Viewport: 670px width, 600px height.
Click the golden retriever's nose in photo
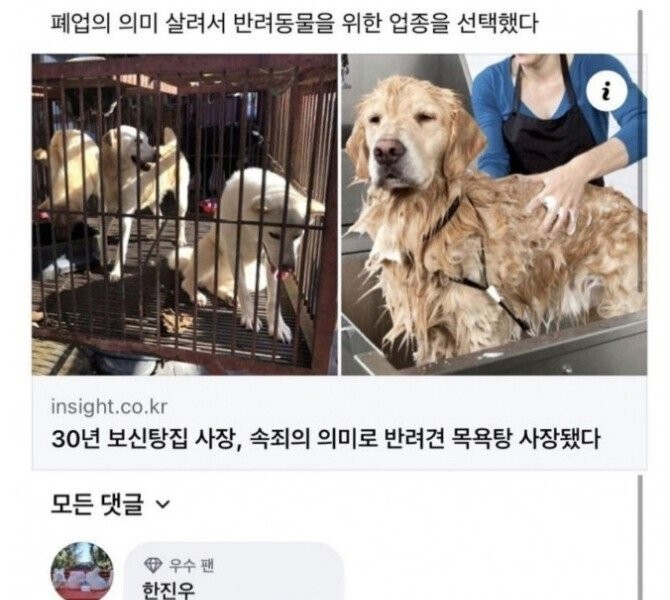[388, 151]
